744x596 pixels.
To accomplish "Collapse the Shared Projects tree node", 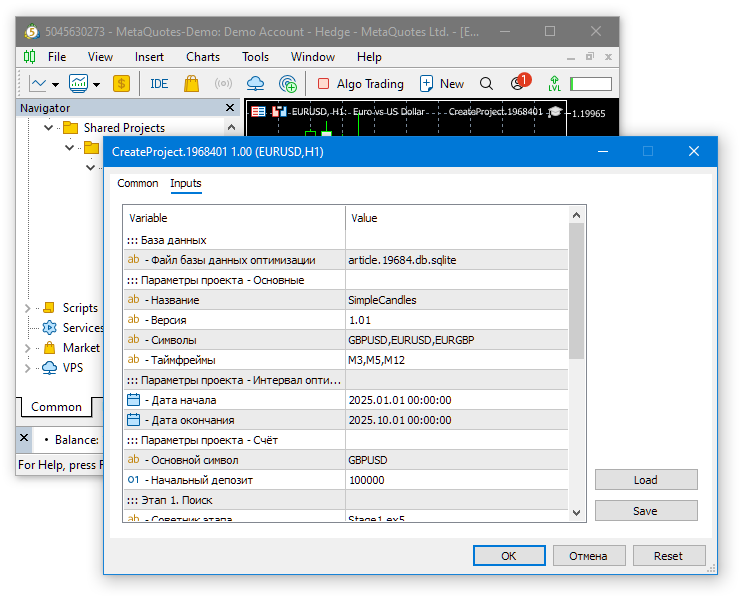I will click(x=47, y=128).
